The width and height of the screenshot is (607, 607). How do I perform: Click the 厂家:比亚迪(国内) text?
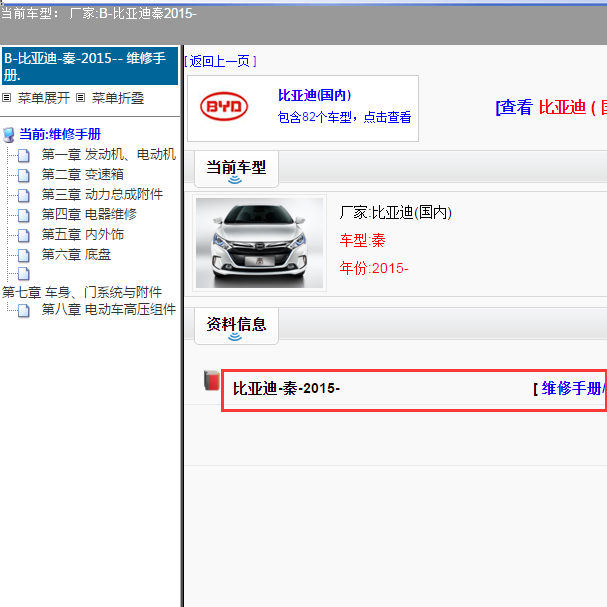[396, 213]
